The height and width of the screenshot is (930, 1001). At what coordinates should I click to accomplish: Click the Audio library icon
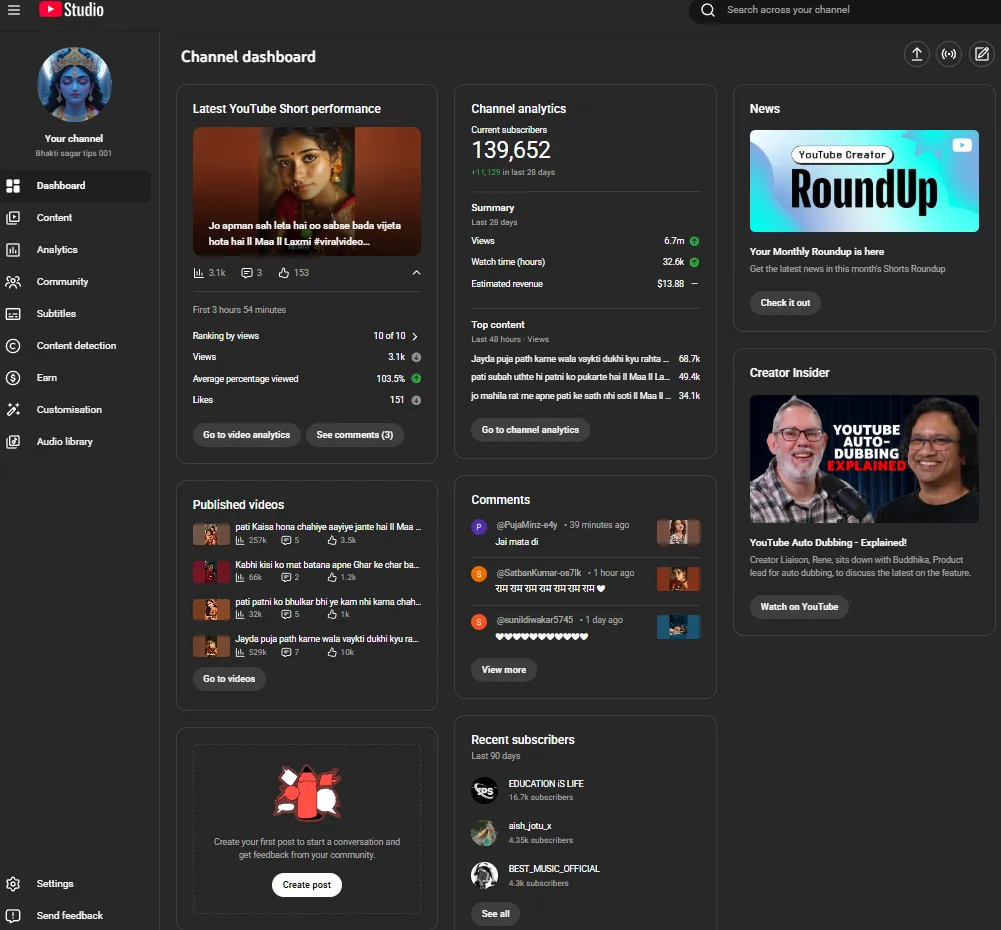click(13, 441)
